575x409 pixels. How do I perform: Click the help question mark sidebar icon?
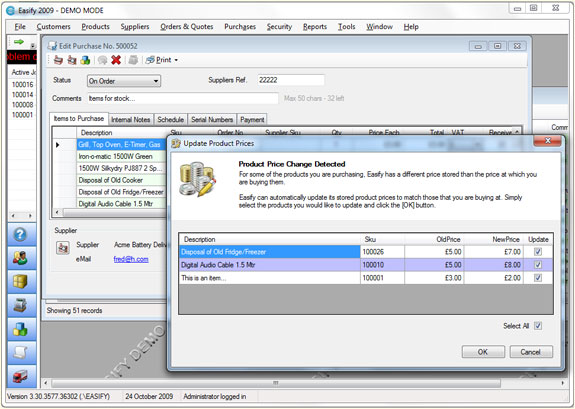(x=21, y=234)
